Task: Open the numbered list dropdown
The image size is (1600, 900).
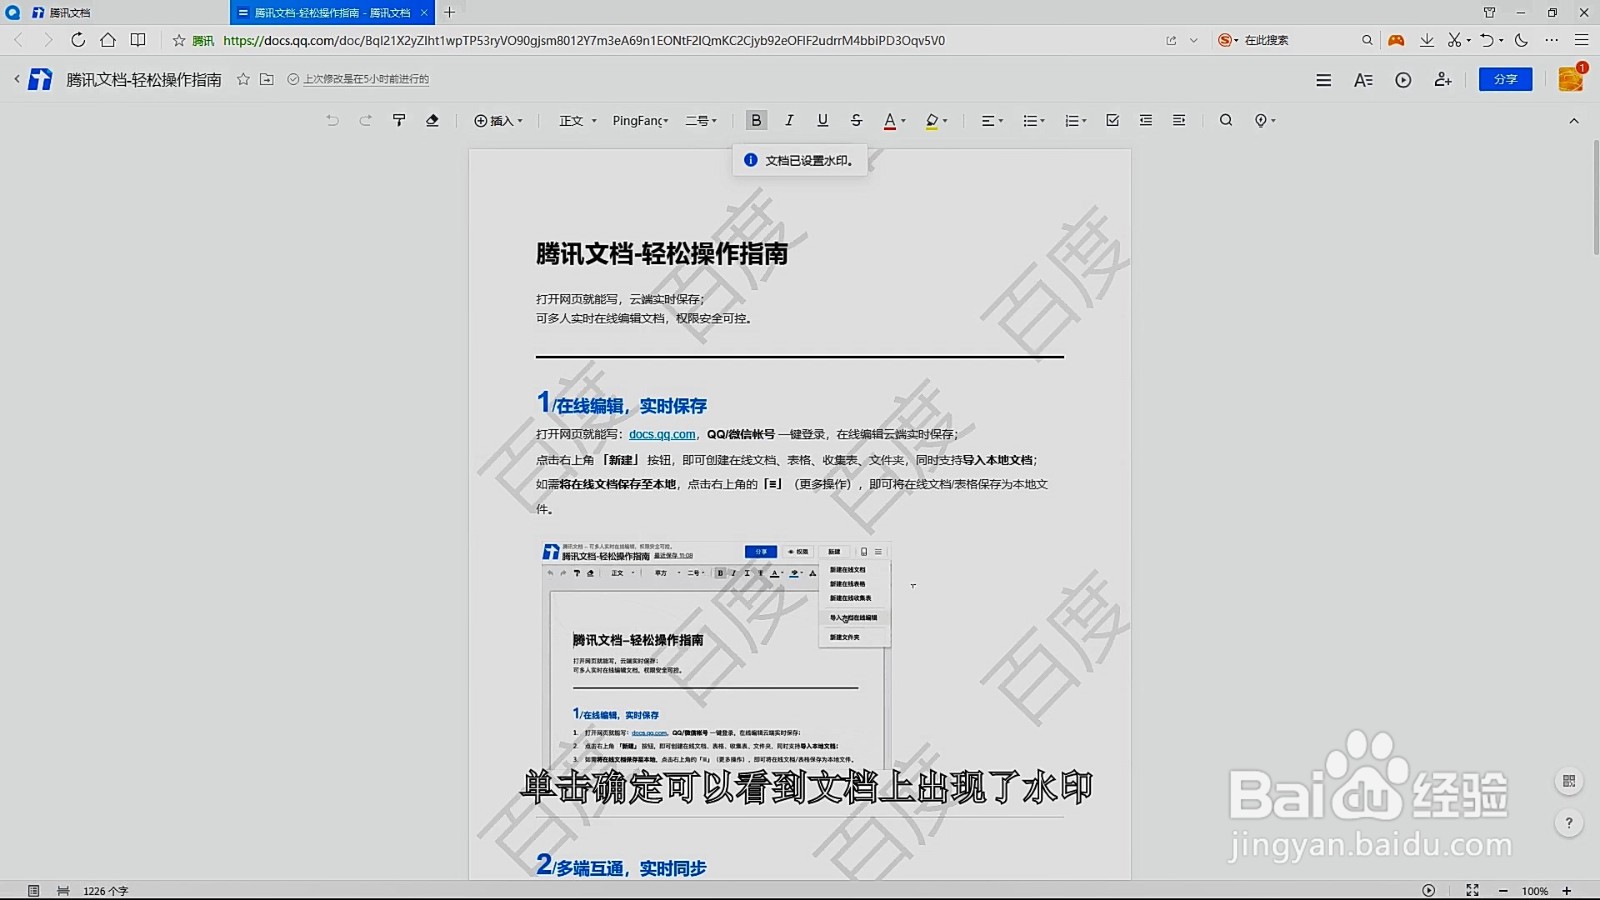Action: tap(1076, 121)
